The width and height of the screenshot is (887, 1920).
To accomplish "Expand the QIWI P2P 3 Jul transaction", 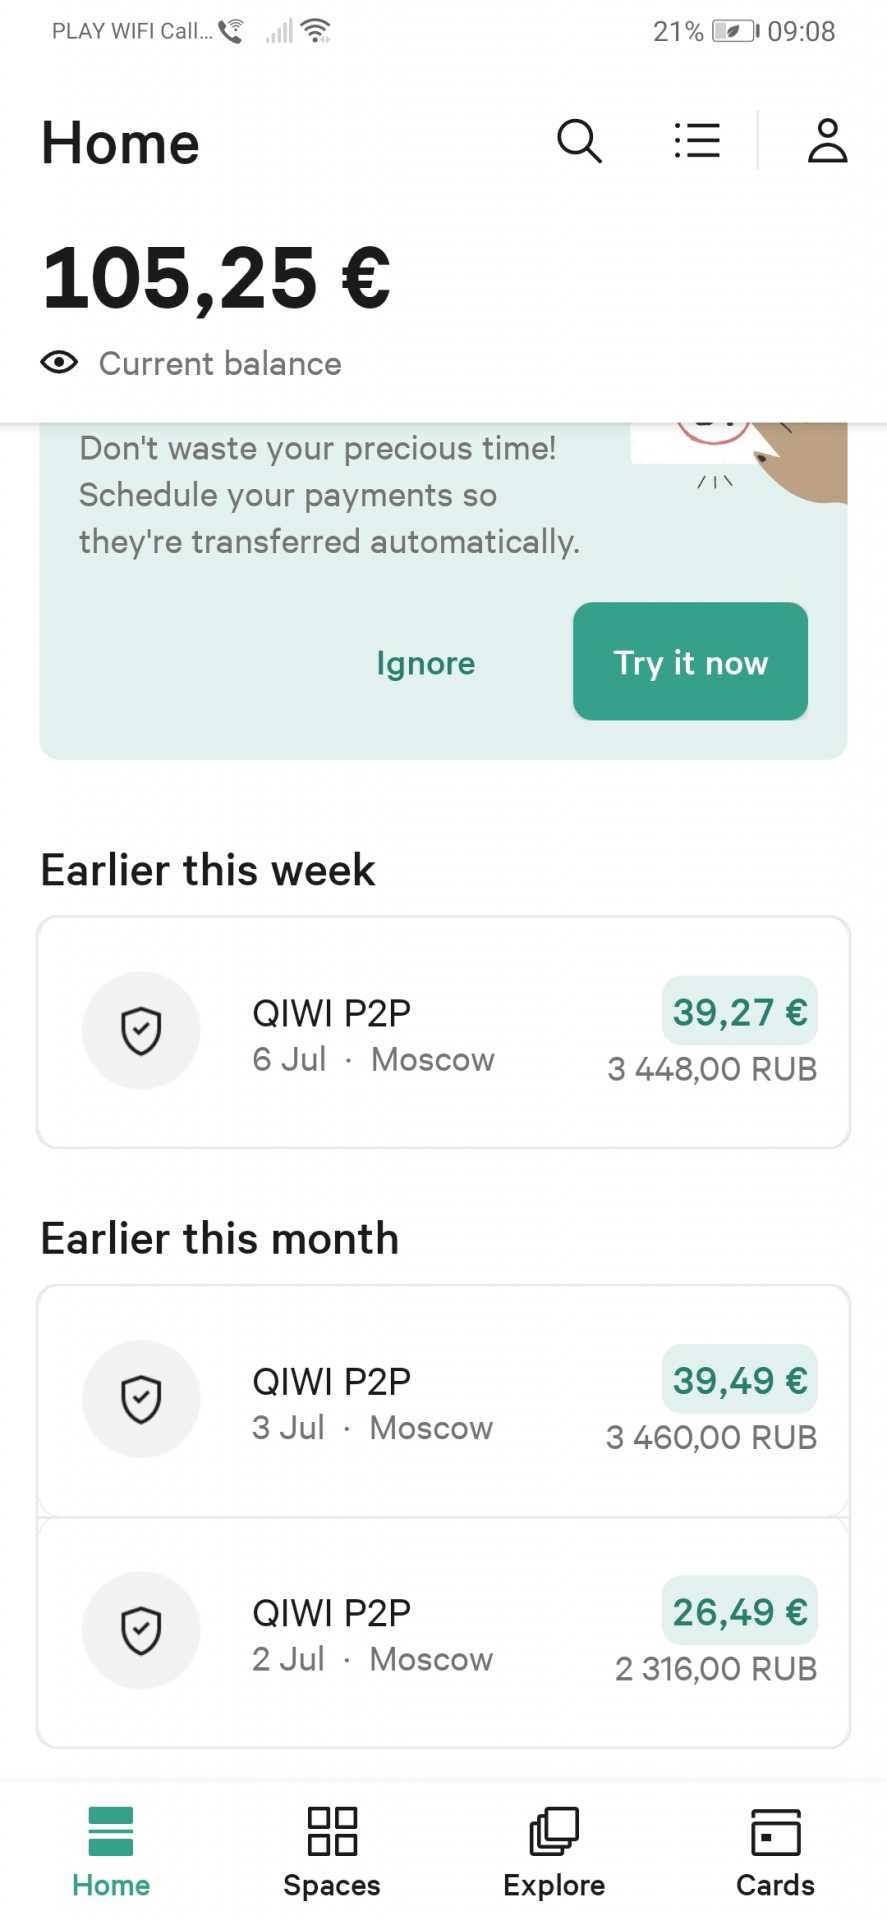I will pyautogui.click(x=443, y=1400).
